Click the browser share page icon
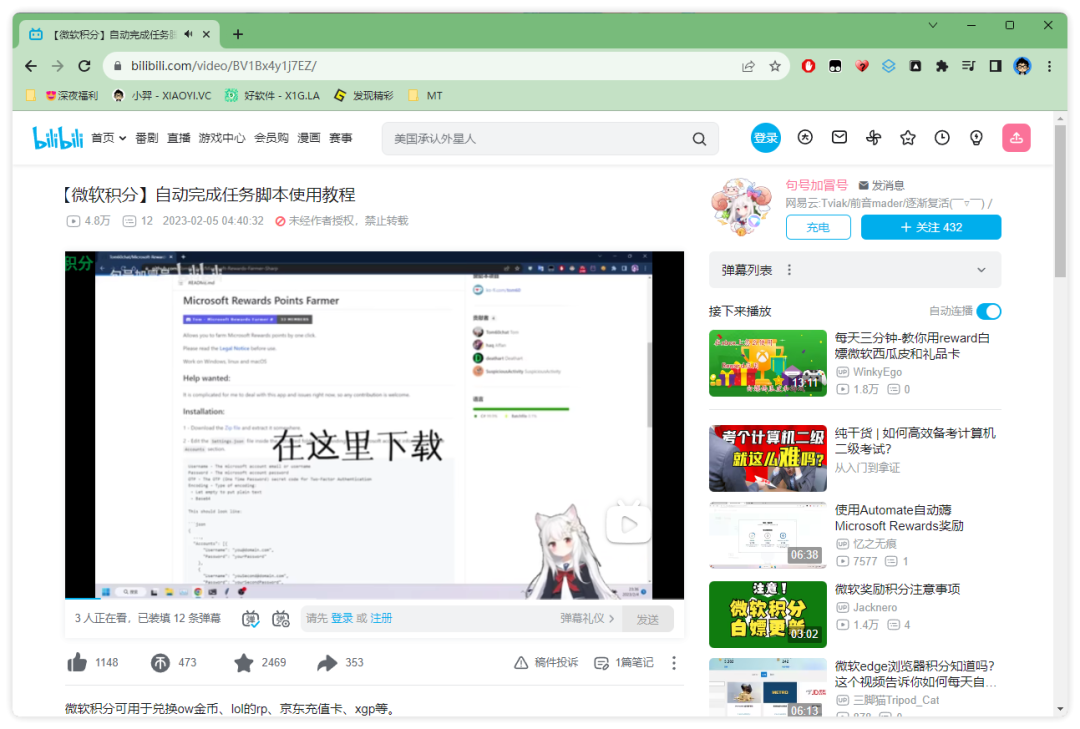Screen dimensions: 1080x729 click(748, 66)
